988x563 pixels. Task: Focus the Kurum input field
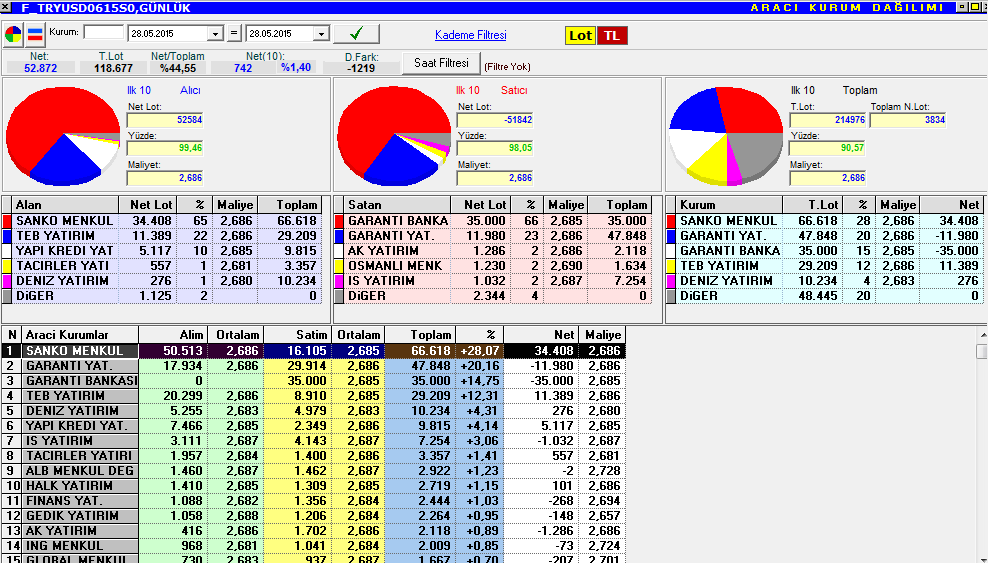click(103, 32)
